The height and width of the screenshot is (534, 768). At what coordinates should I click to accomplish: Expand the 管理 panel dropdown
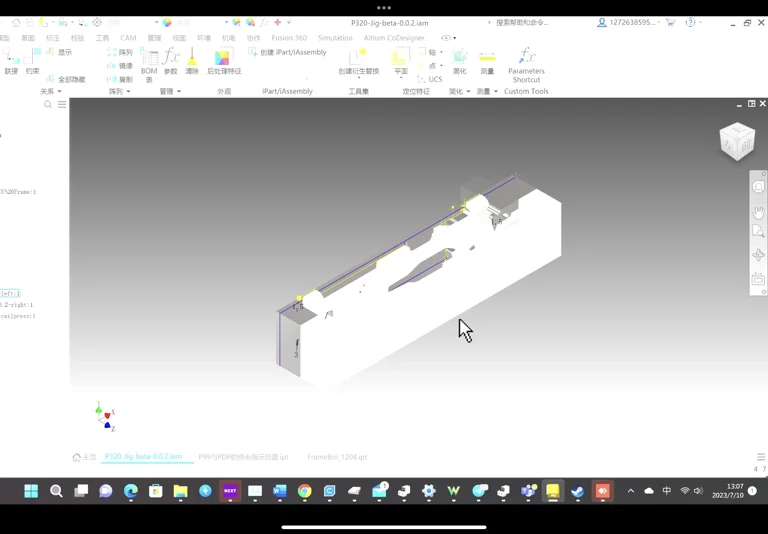tap(170, 91)
